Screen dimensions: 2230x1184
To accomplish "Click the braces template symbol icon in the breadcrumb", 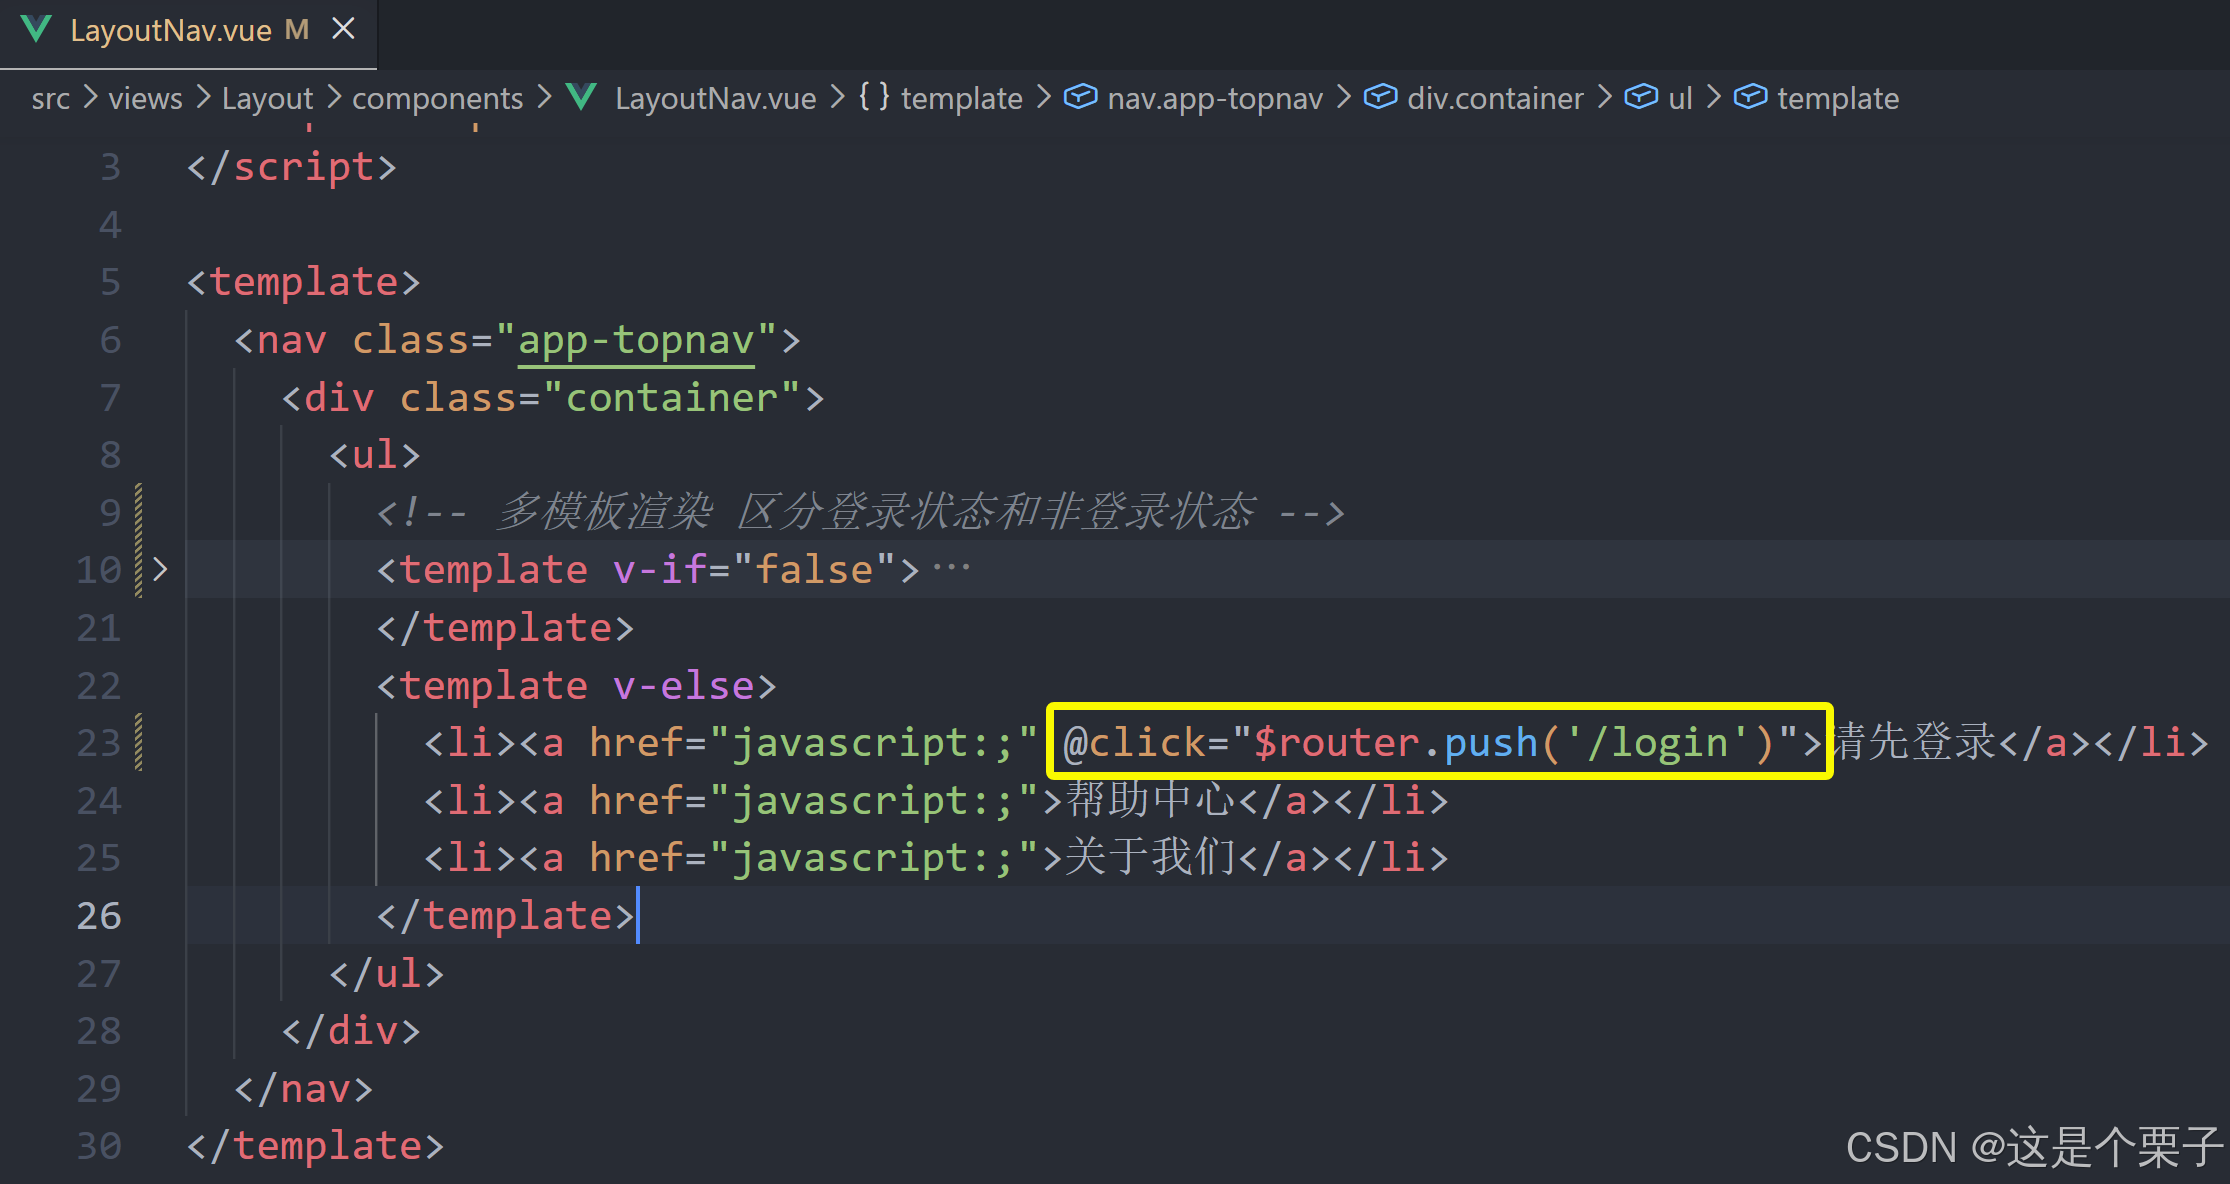I will [873, 97].
